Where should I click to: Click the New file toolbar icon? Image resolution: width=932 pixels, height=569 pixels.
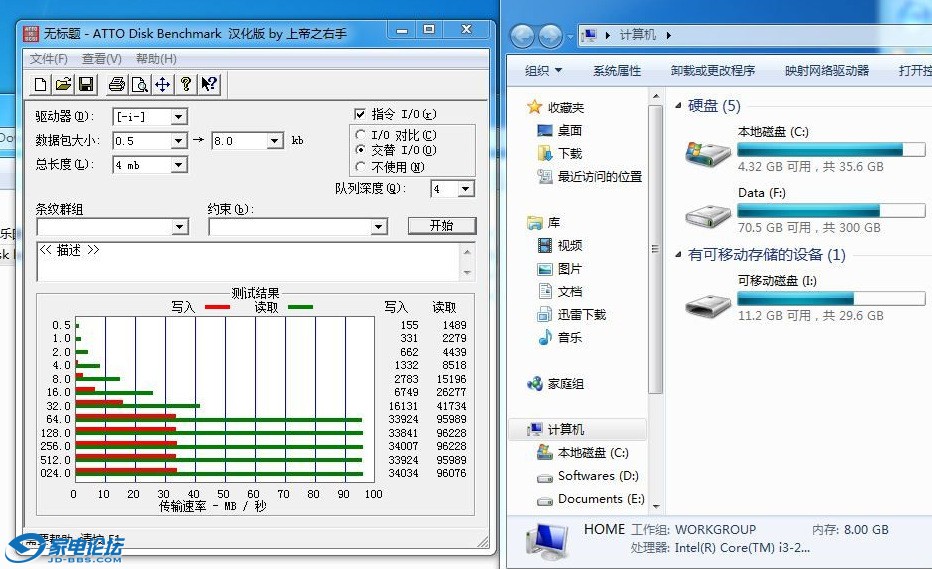[x=41, y=84]
